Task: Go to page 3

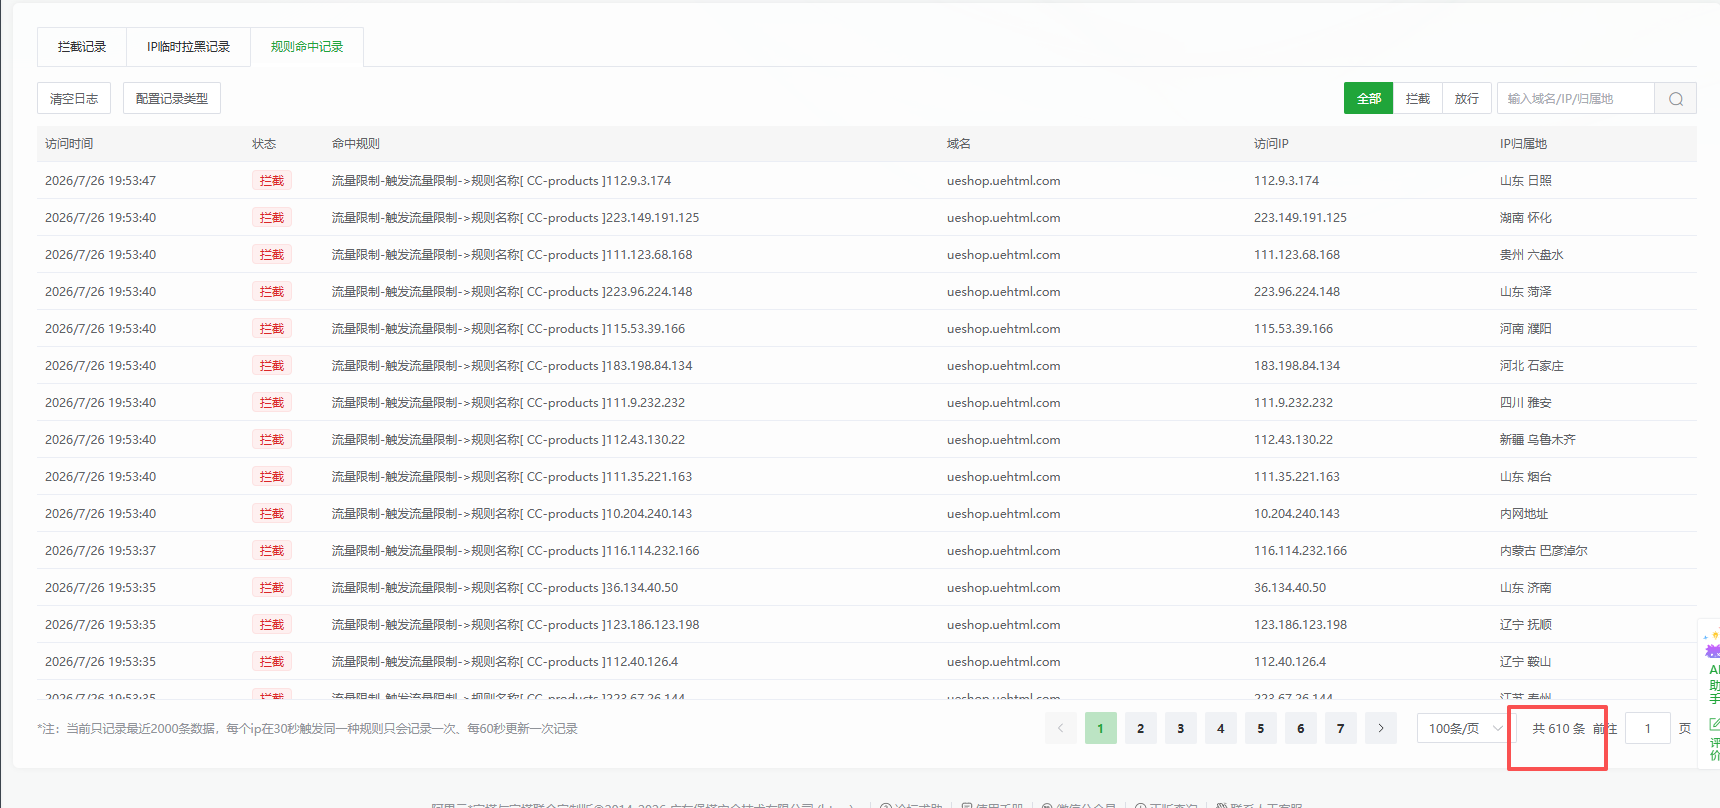Action: tap(1181, 728)
